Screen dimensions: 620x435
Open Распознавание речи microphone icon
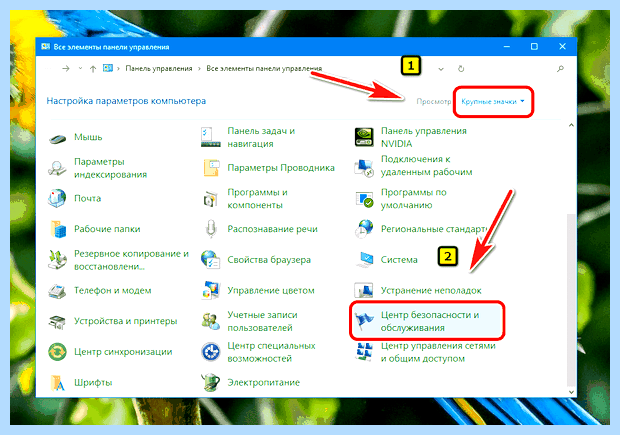pyautogui.click(x=211, y=229)
